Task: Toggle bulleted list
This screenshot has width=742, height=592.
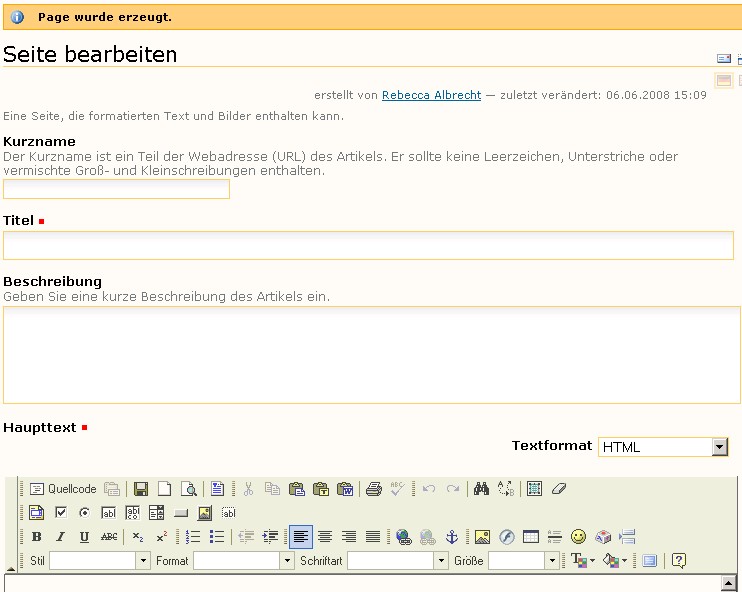Action: click(217, 537)
